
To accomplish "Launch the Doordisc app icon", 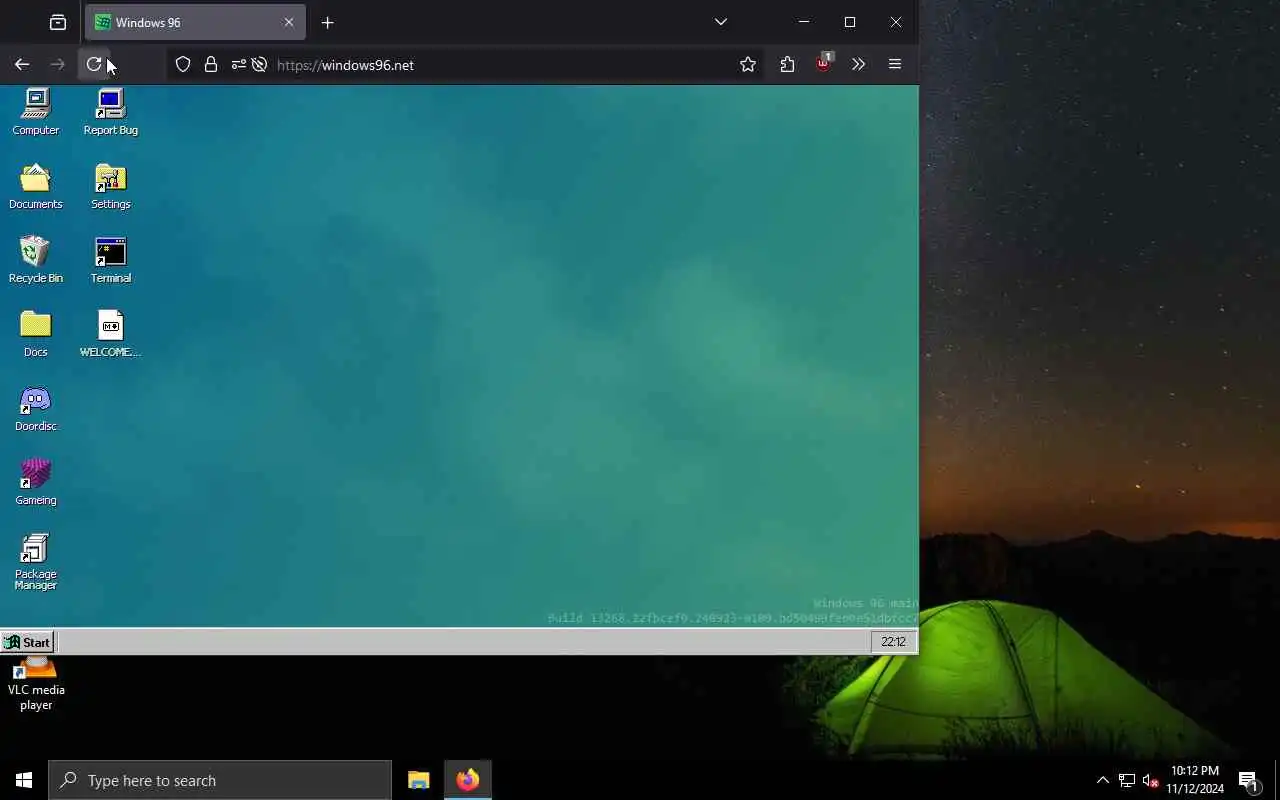I will coord(36,408).
